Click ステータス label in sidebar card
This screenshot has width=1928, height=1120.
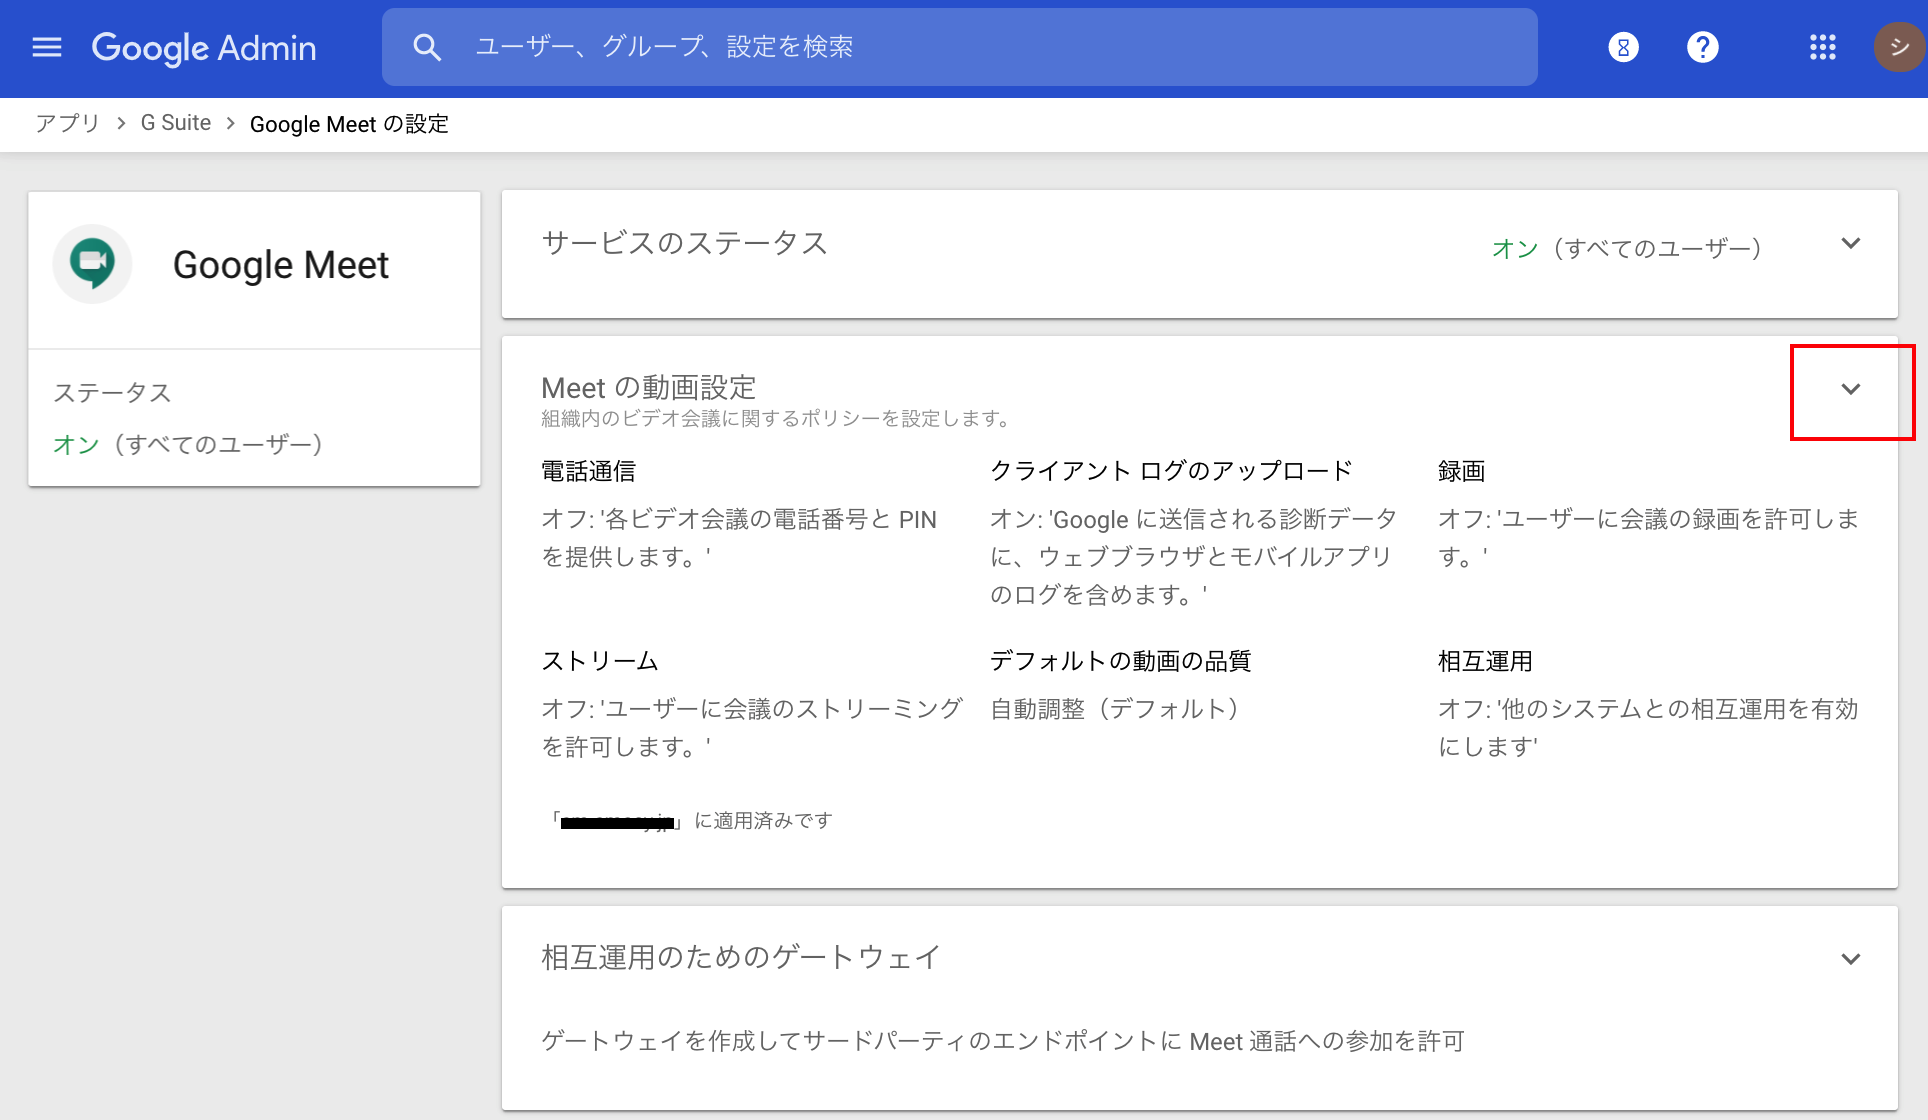click(x=112, y=393)
